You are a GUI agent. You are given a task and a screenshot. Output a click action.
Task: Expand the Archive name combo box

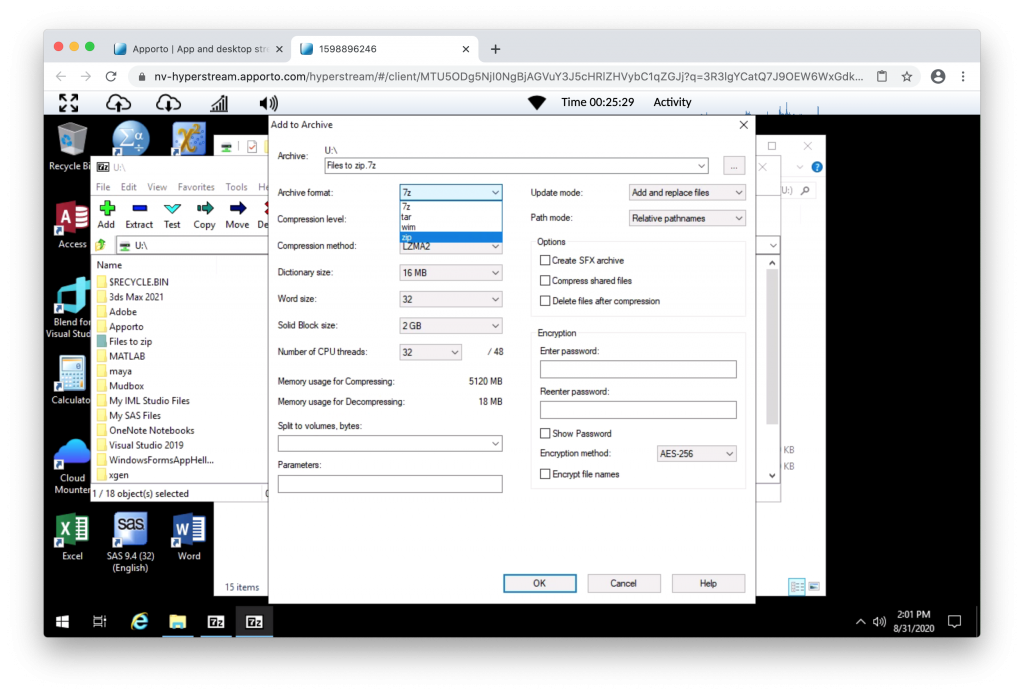point(701,166)
